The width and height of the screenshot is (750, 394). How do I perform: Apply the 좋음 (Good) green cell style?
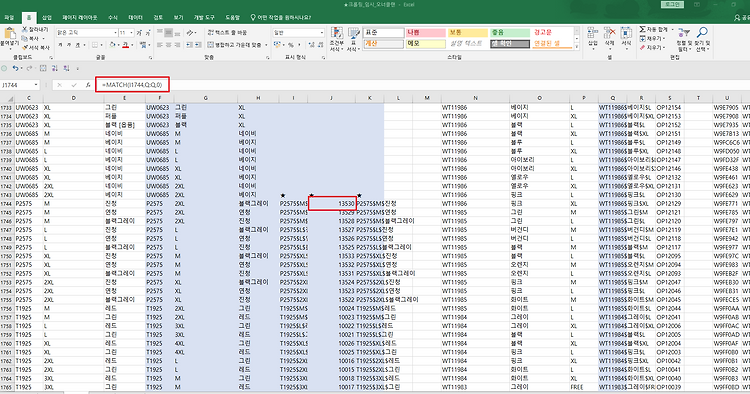tap(509, 33)
